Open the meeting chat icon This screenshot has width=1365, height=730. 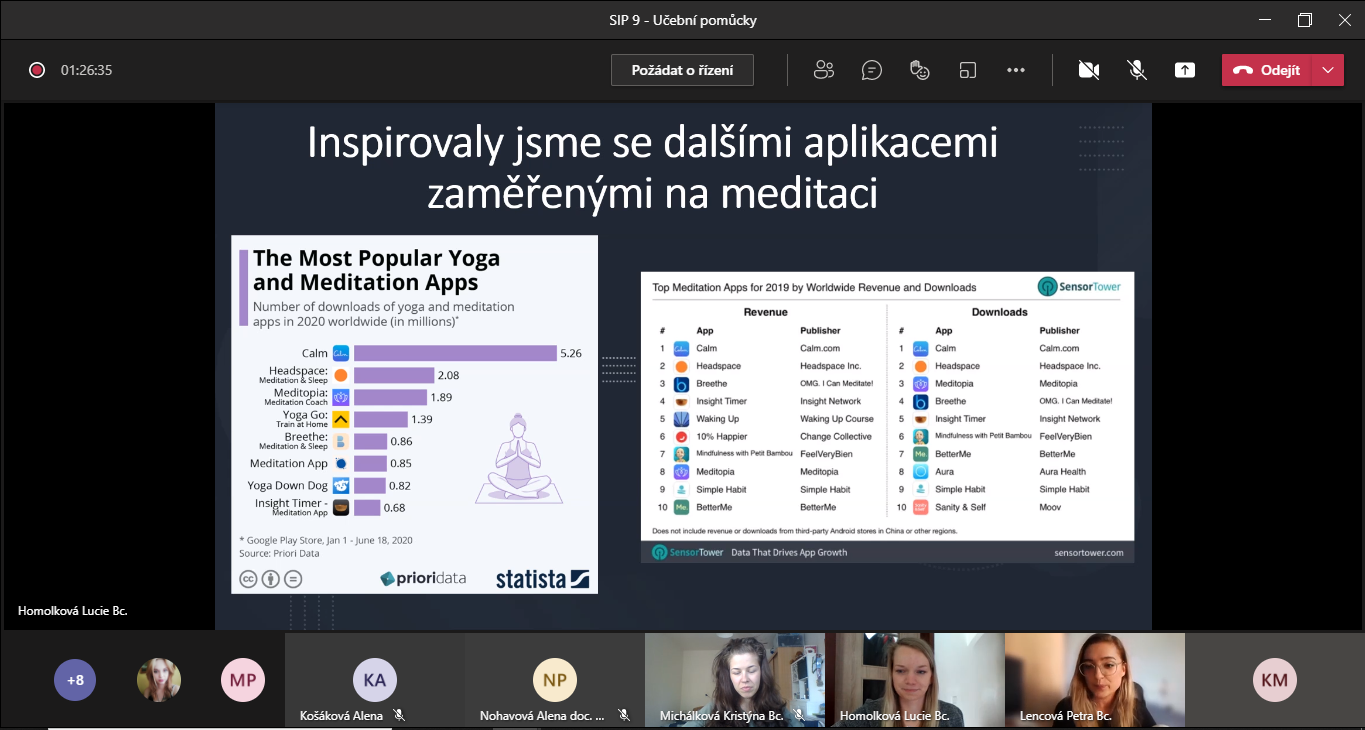[x=872, y=70]
